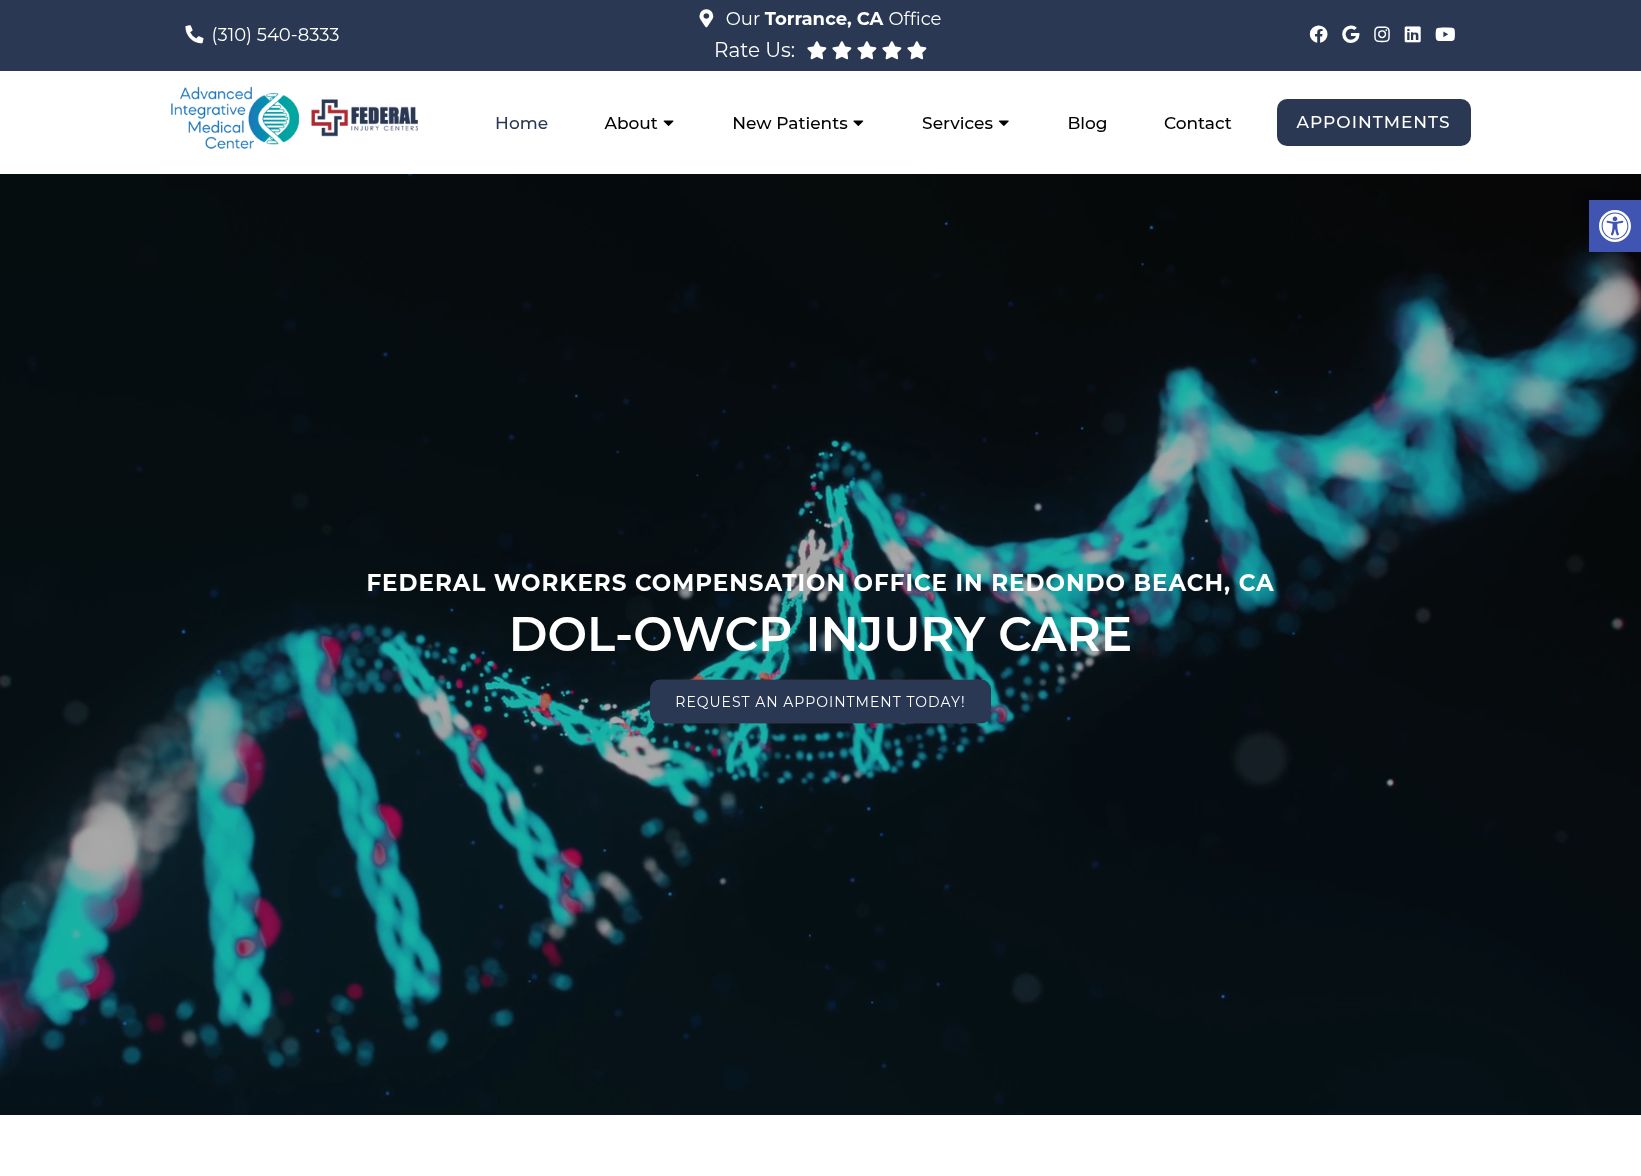Expand the About dropdown menu
The image size is (1641, 1176).
639,123
